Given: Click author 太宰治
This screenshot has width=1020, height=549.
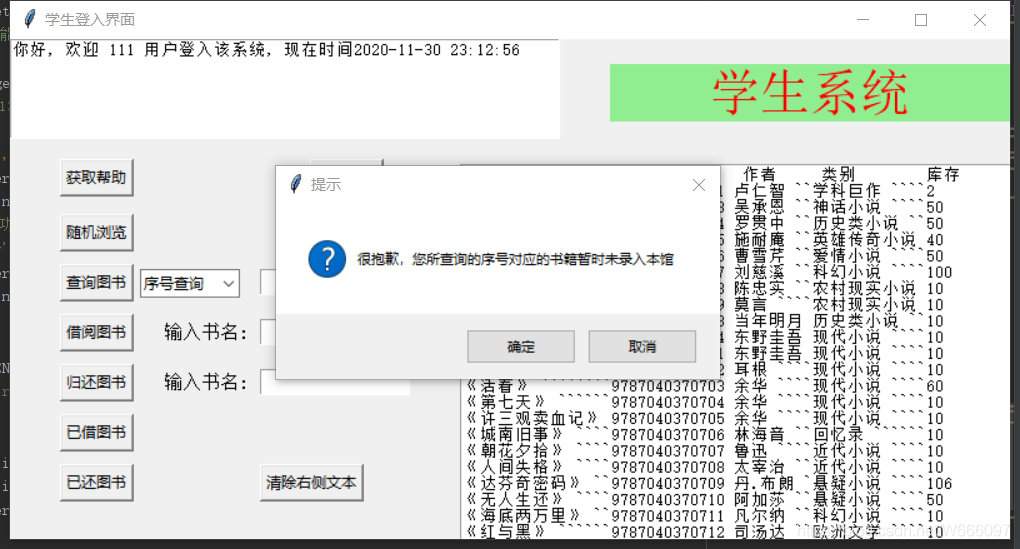Looking at the screenshot, I should tap(759, 467).
